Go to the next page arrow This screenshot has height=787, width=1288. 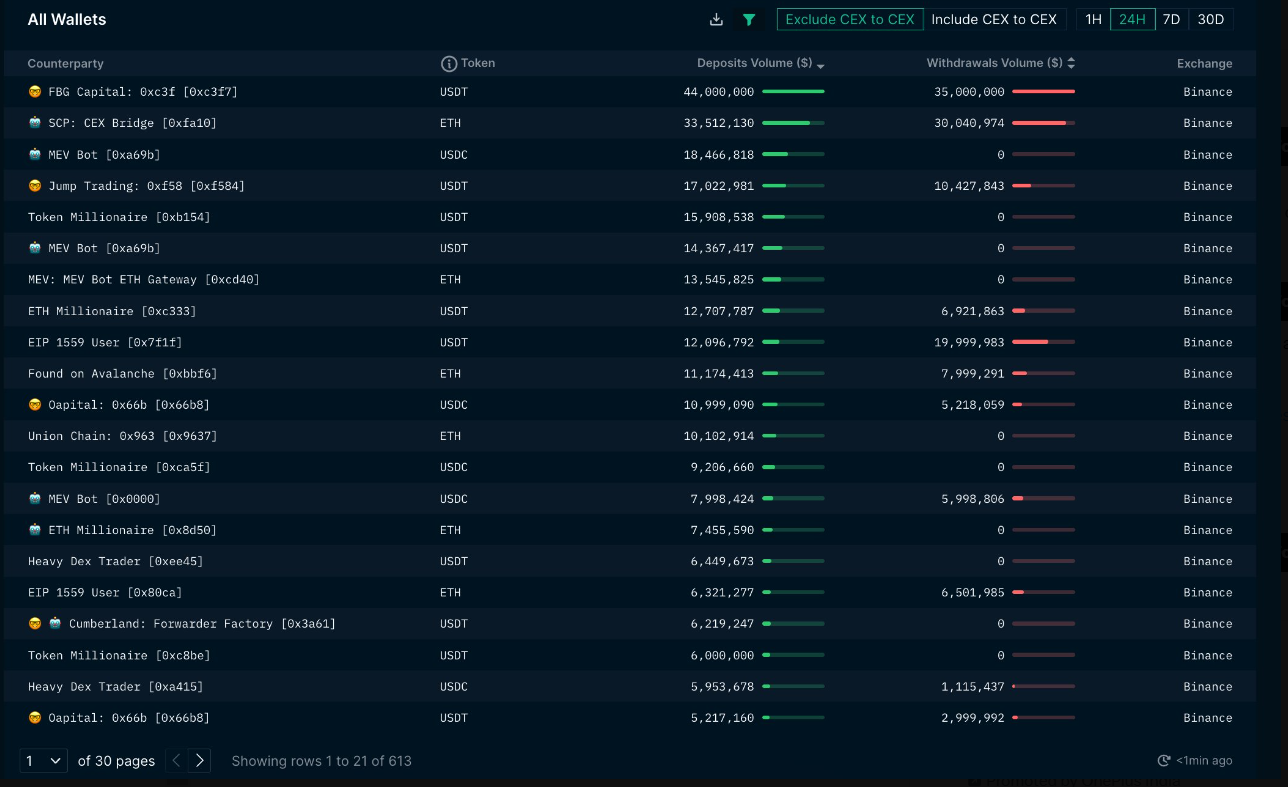(x=200, y=761)
